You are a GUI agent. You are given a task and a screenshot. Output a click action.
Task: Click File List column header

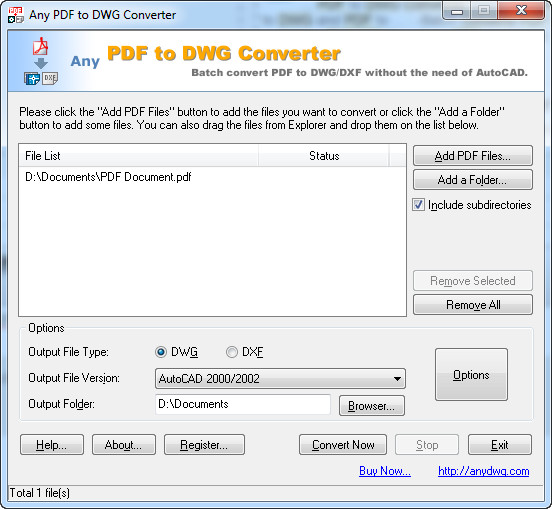[x=139, y=156]
